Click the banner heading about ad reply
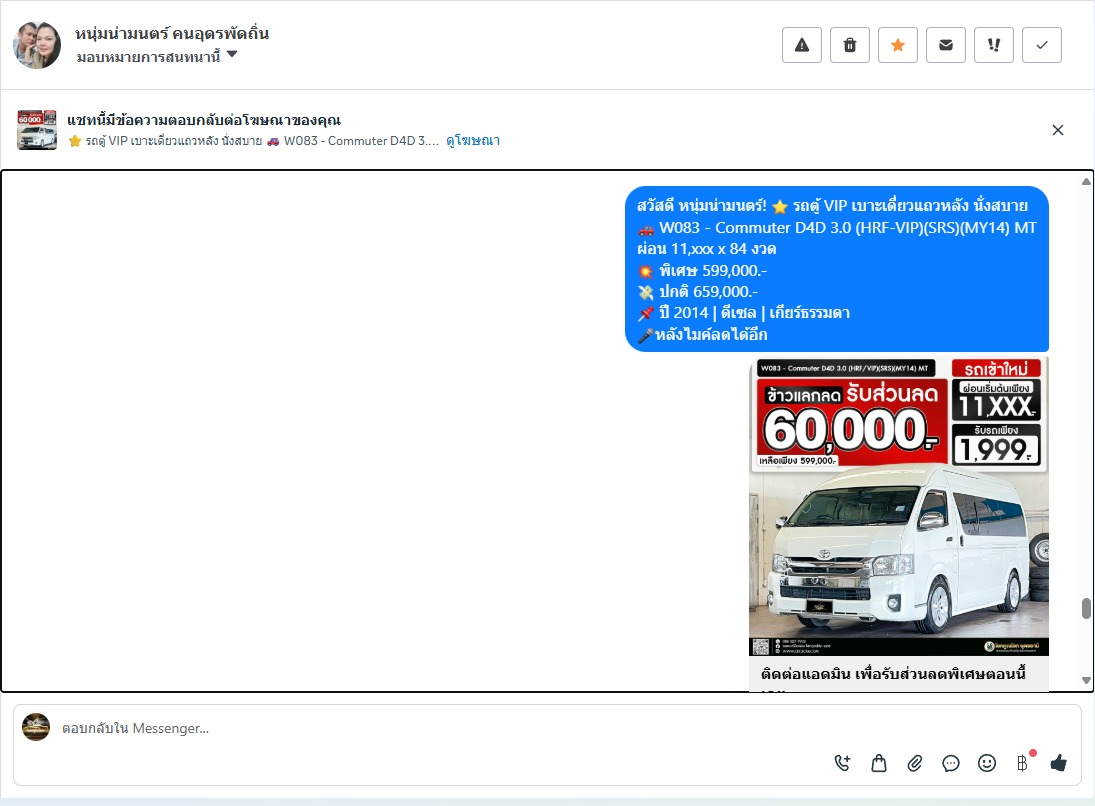Screen dimensions: 1095x806 [204, 120]
